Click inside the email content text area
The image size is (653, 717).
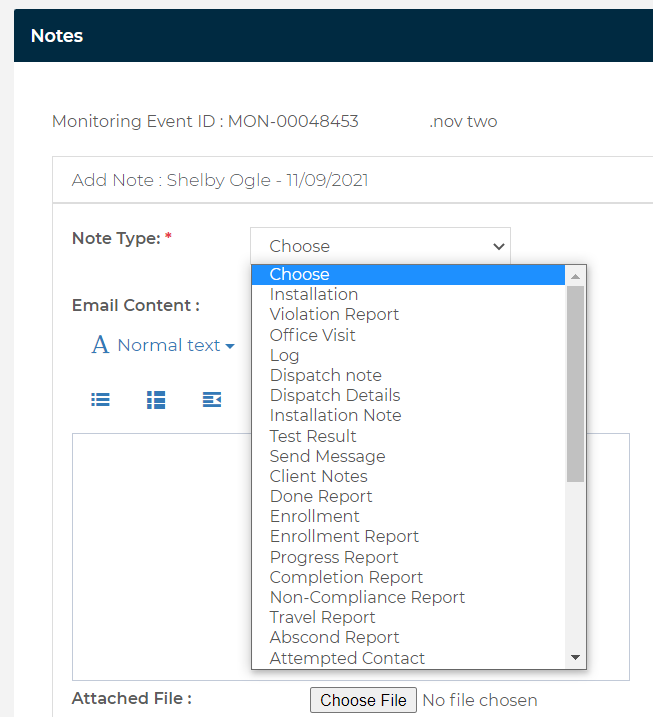click(161, 556)
